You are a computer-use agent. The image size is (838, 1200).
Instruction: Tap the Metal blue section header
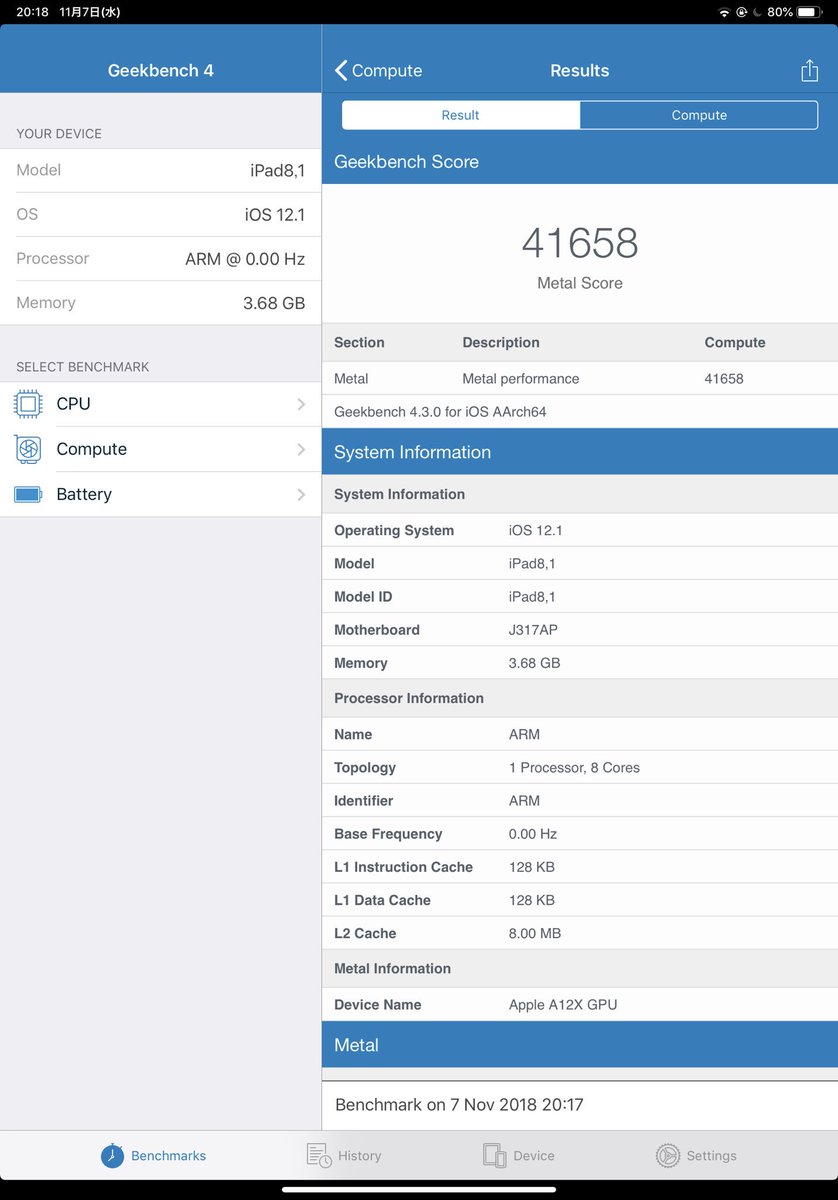coord(580,1045)
